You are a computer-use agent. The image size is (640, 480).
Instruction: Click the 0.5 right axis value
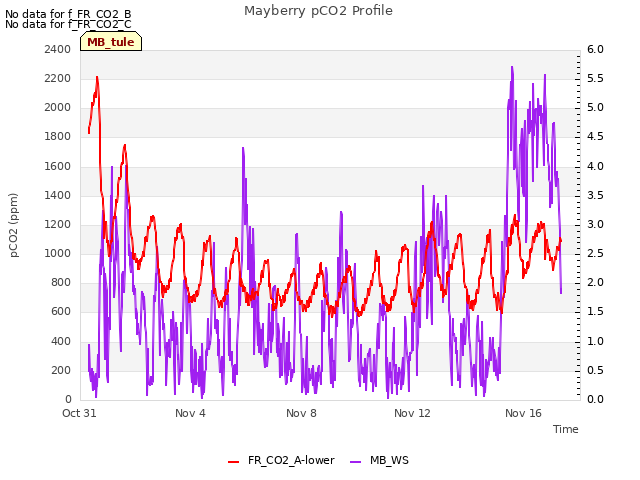tap(595, 371)
